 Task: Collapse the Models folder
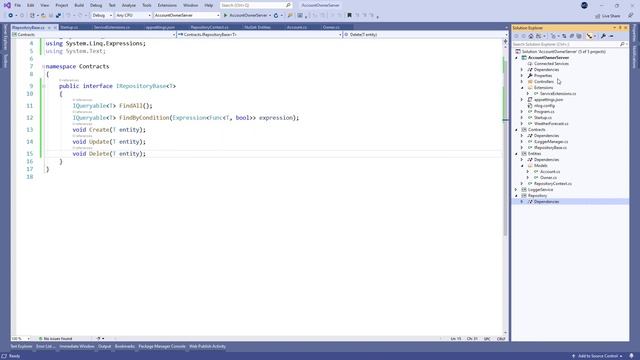pos(522,166)
